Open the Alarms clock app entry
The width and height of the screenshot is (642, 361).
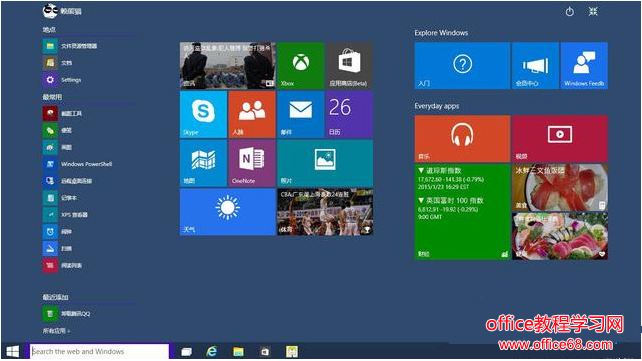click(58, 232)
